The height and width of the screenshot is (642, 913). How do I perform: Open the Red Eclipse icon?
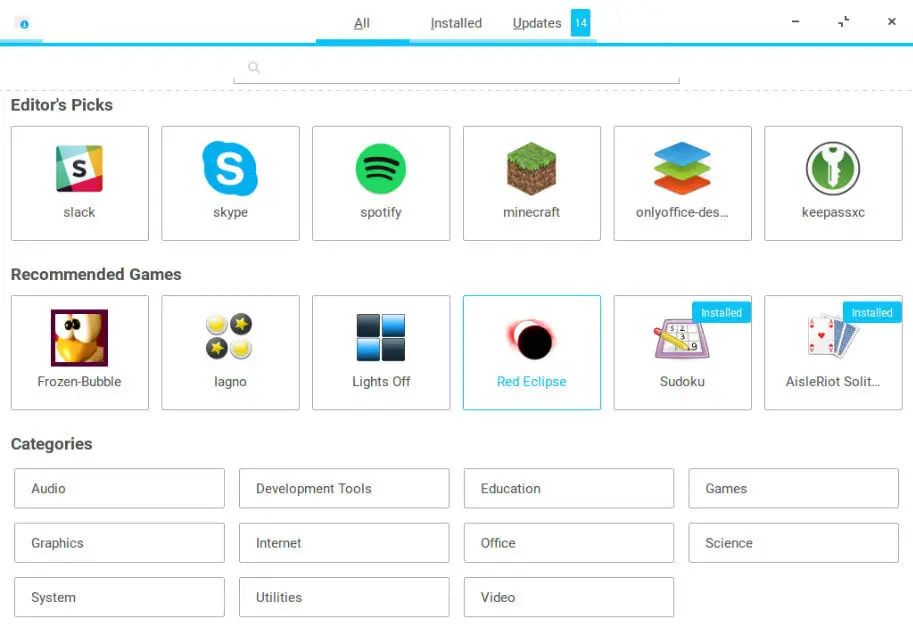532,340
